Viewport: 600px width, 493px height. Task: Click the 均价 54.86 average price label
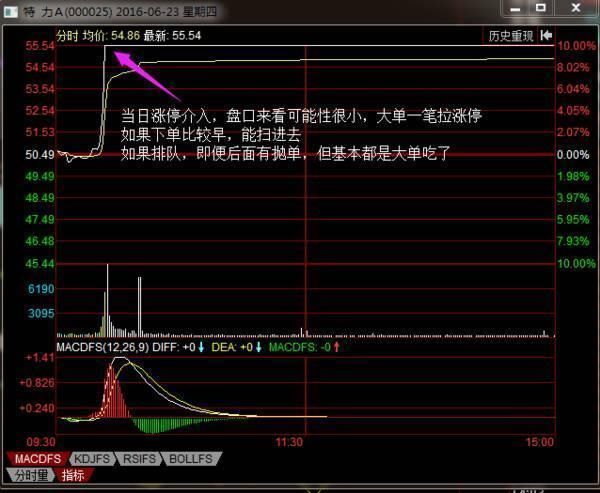(x=111, y=35)
